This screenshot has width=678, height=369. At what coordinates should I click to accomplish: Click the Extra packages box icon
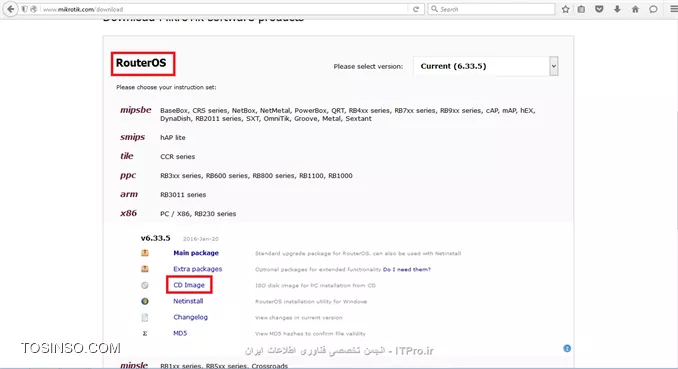point(145,269)
